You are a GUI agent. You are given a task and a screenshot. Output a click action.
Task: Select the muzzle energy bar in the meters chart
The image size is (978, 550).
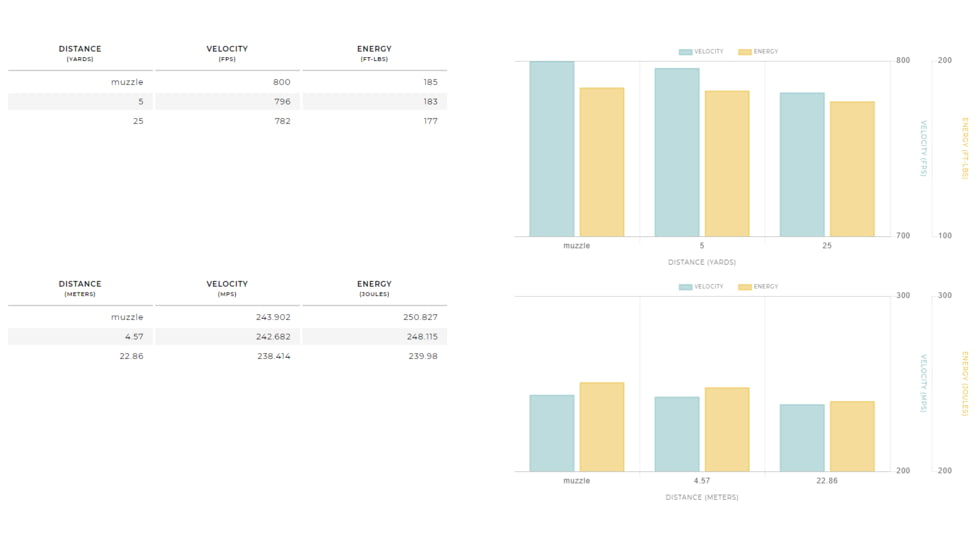[x=602, y=427]
